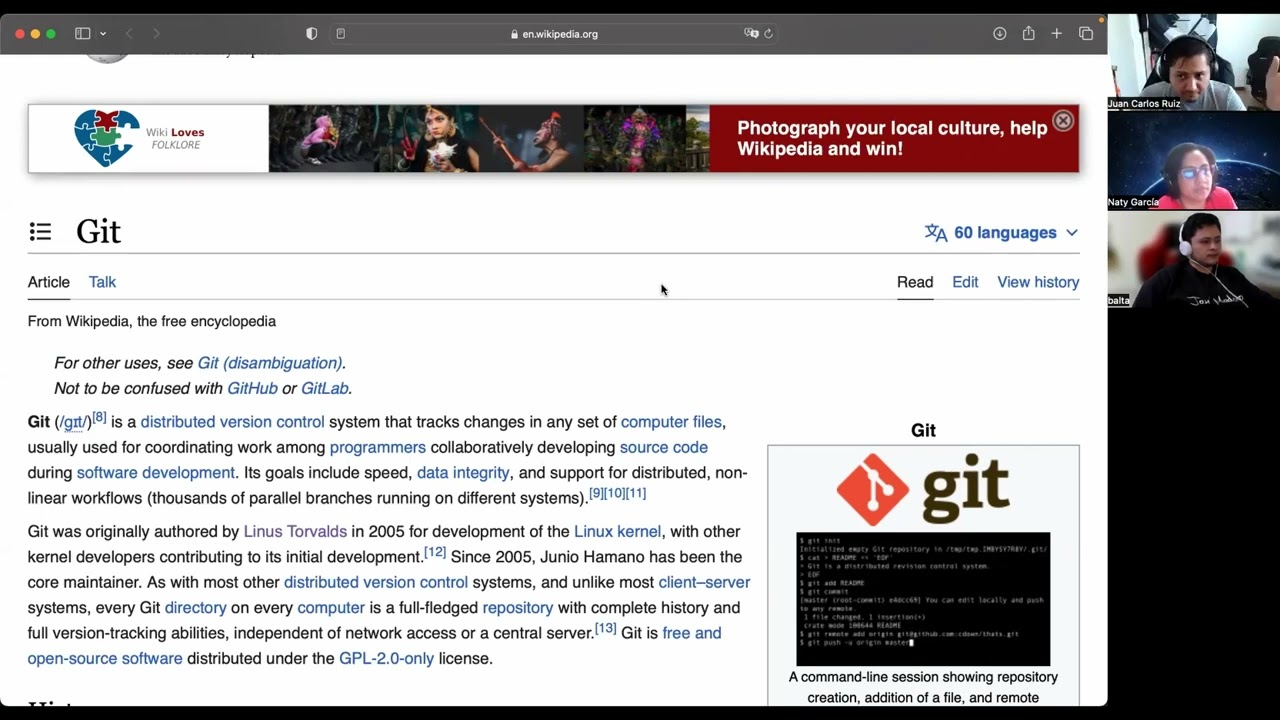This screenshot has height=720, width=1280.
Task: Open the Share button in Safari toolbar
Action: [1028, 34]
